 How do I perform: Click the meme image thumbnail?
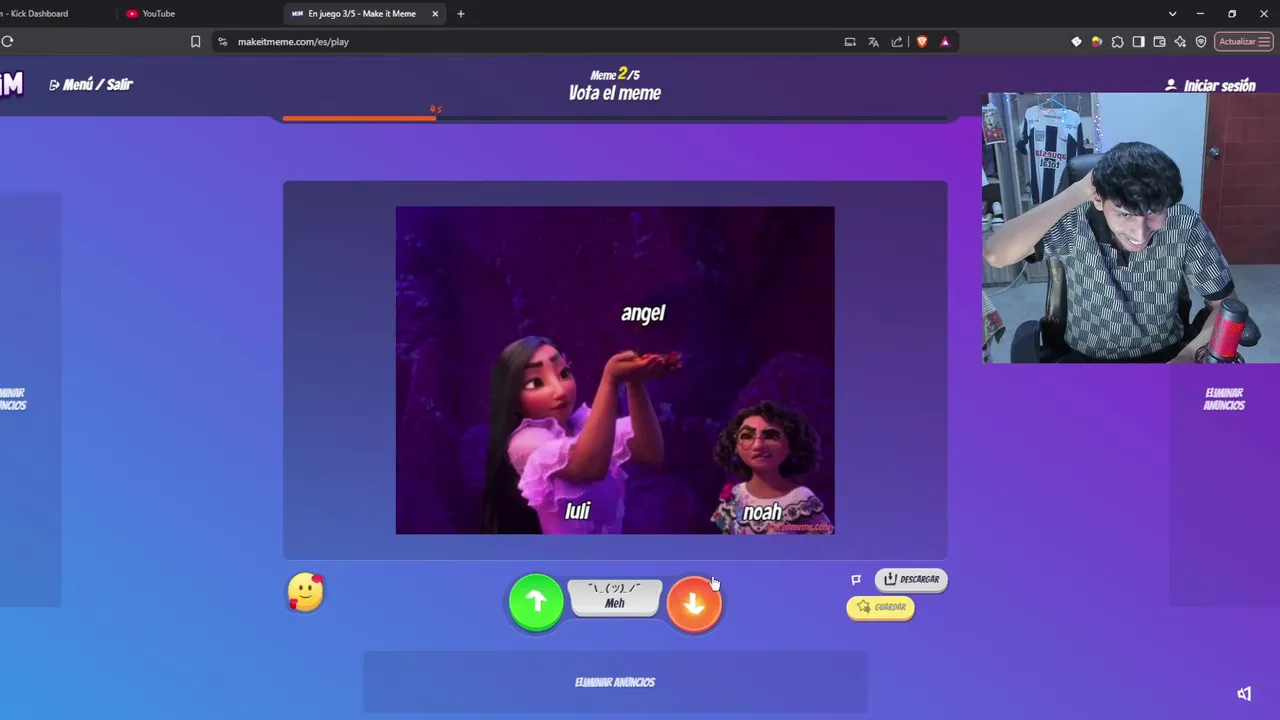click(615, 370)
